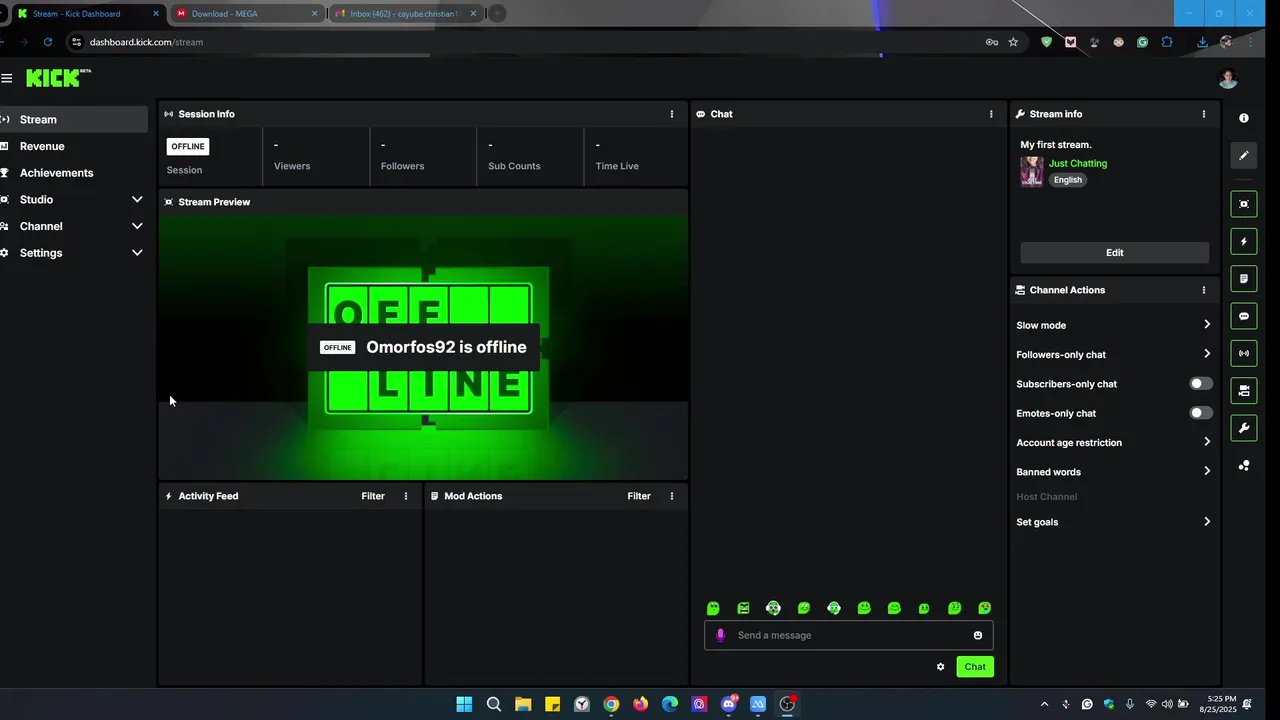The image size is (1280, 720).
Task: Open Firefox from the Windows taskbar
Action: 640,704
